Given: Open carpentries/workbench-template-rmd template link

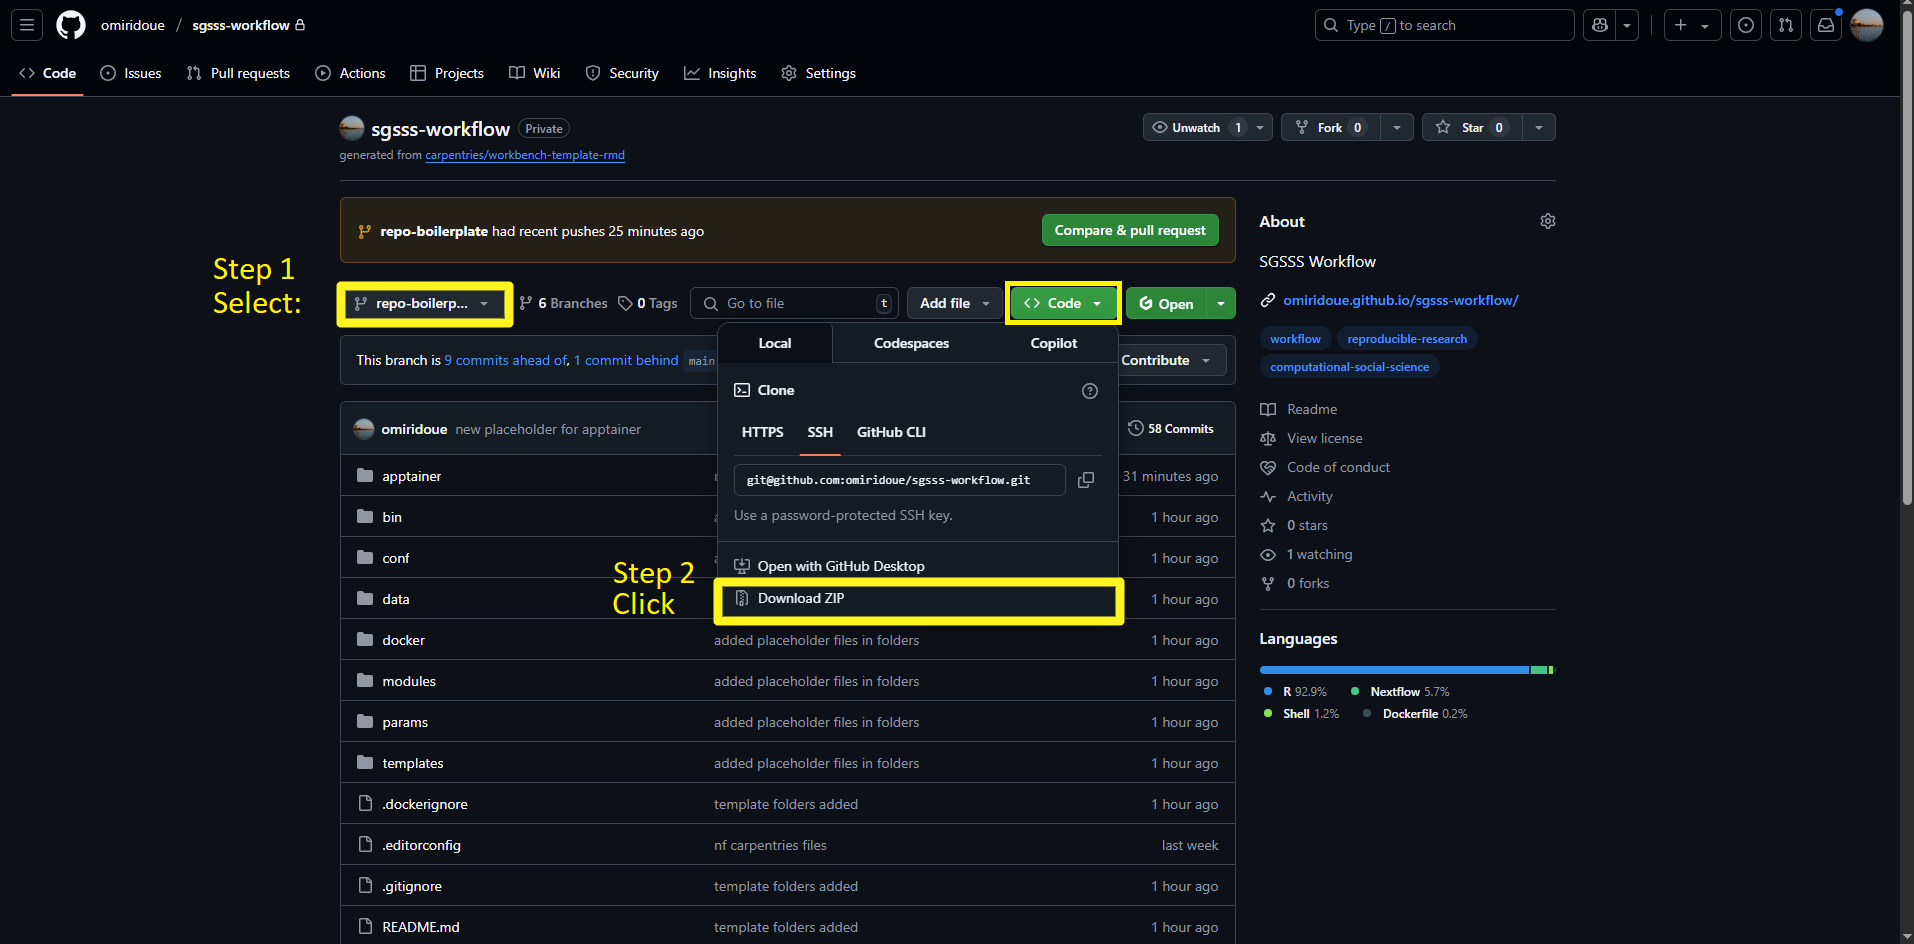Looking at the screenshot, I should point(525,155).
